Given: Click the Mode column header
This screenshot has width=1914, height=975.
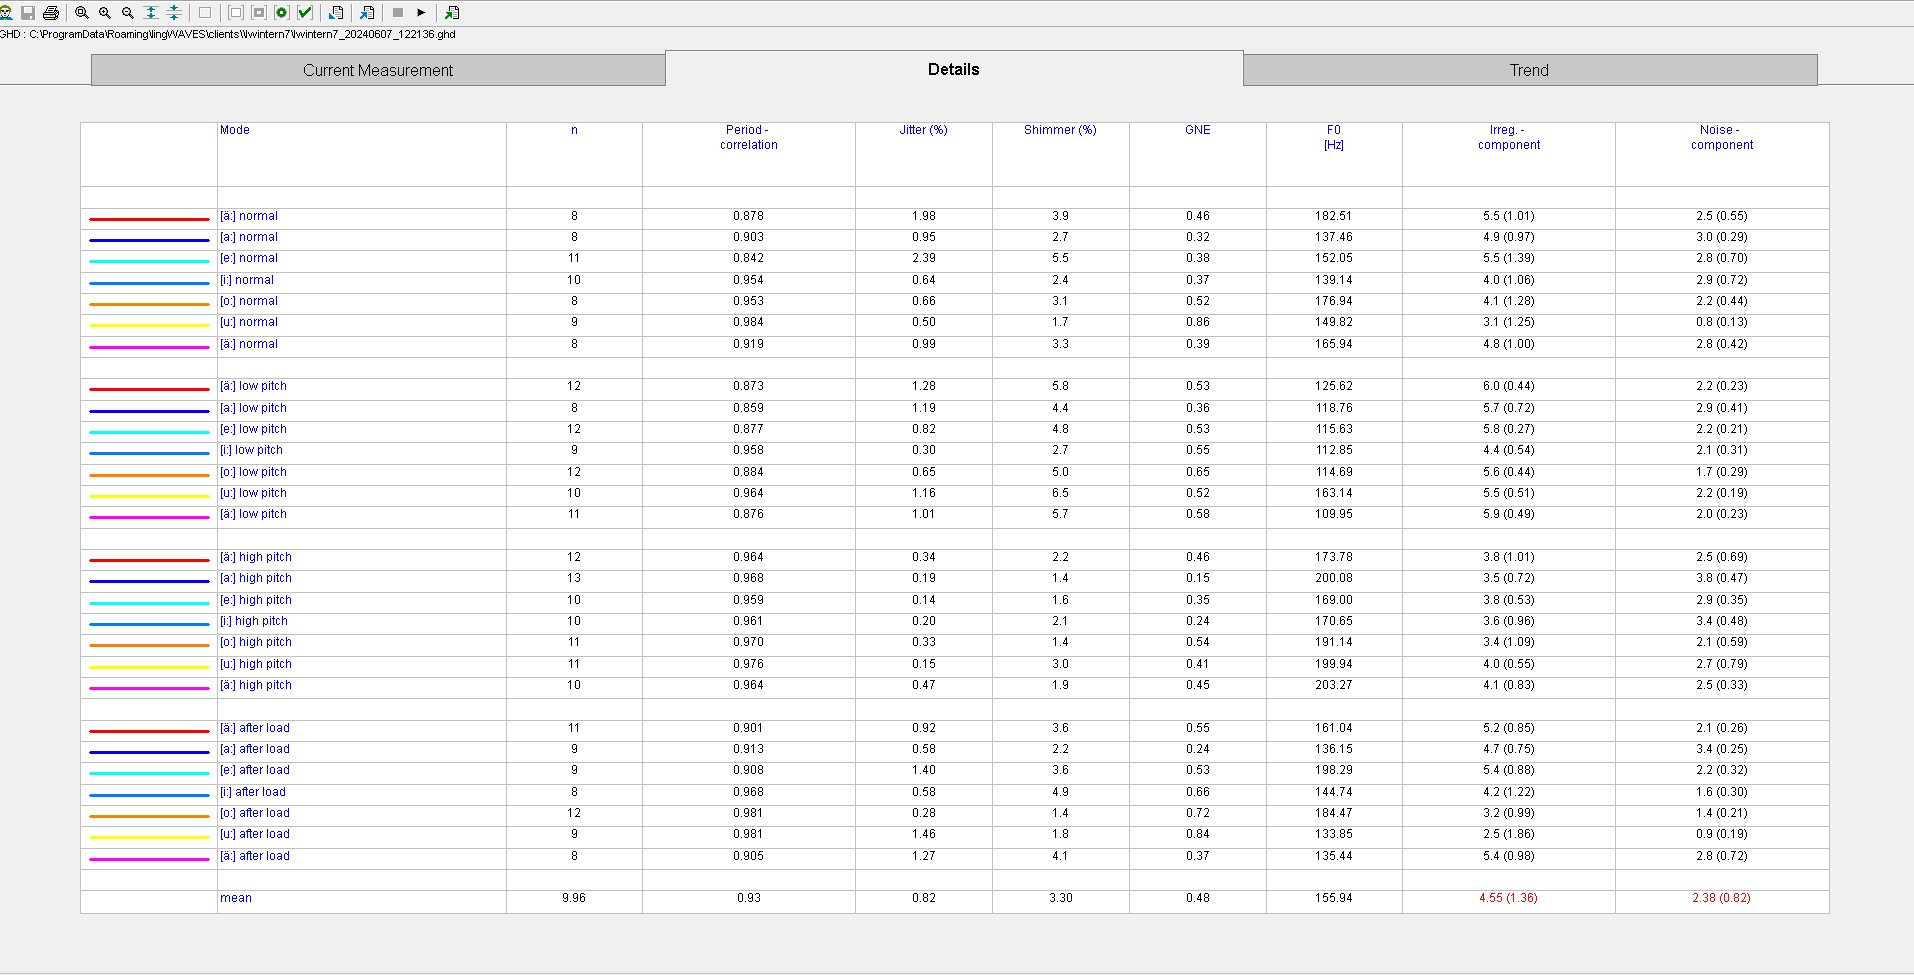Looking at the screenshot, I should click(235, 130).
